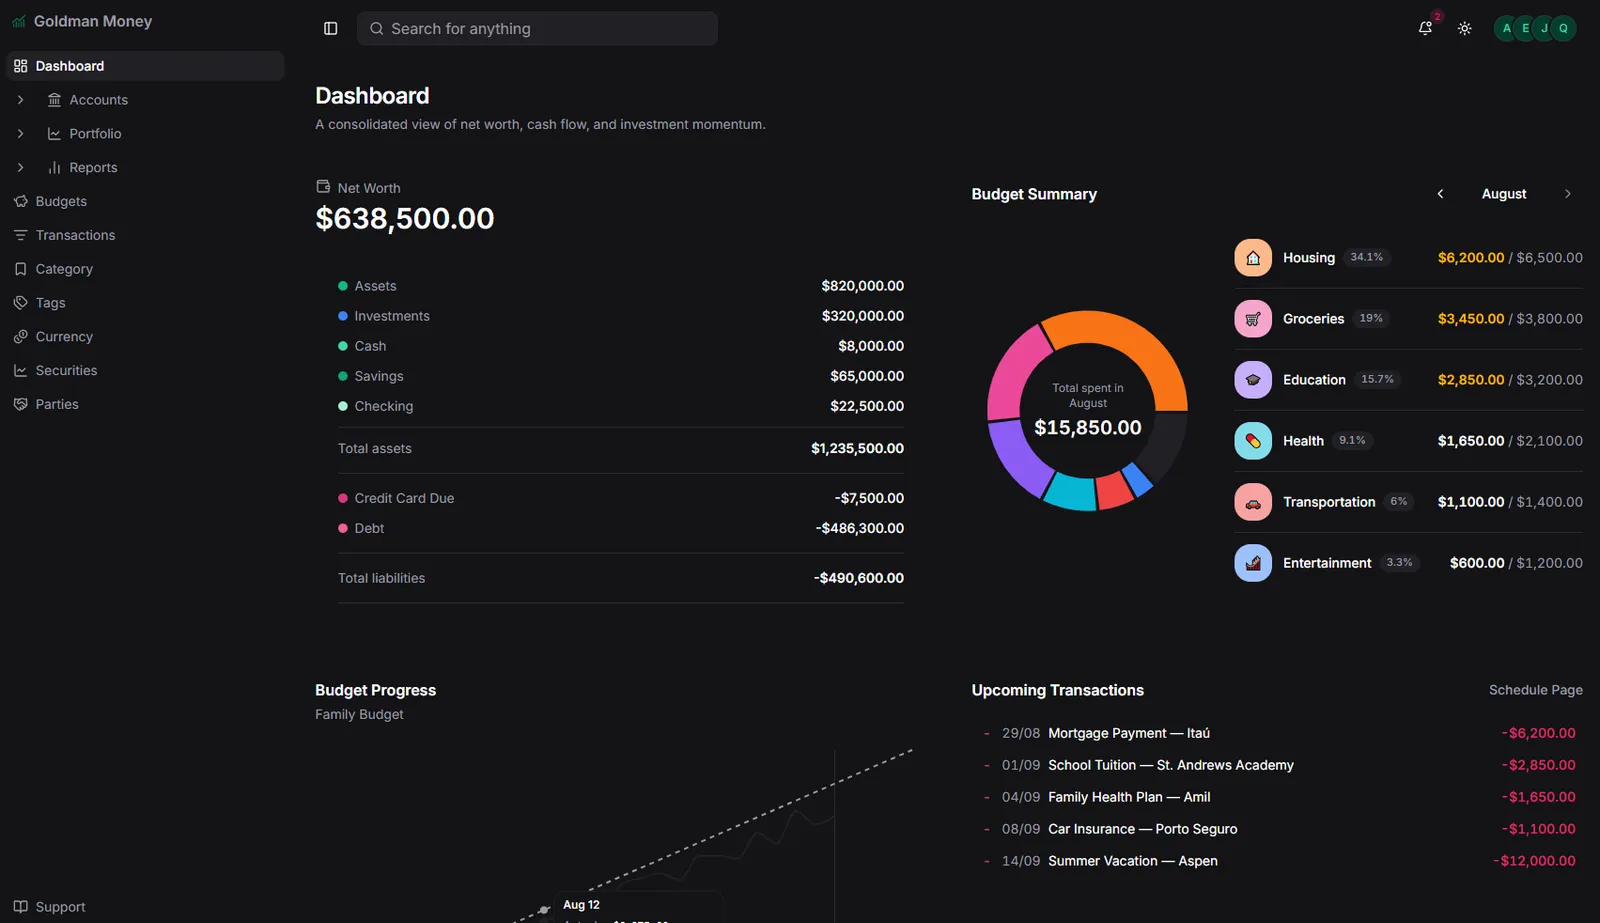Viewport: 1600px width, 923px height.
Task: Open user avatar A
Action: (1506, 28)
